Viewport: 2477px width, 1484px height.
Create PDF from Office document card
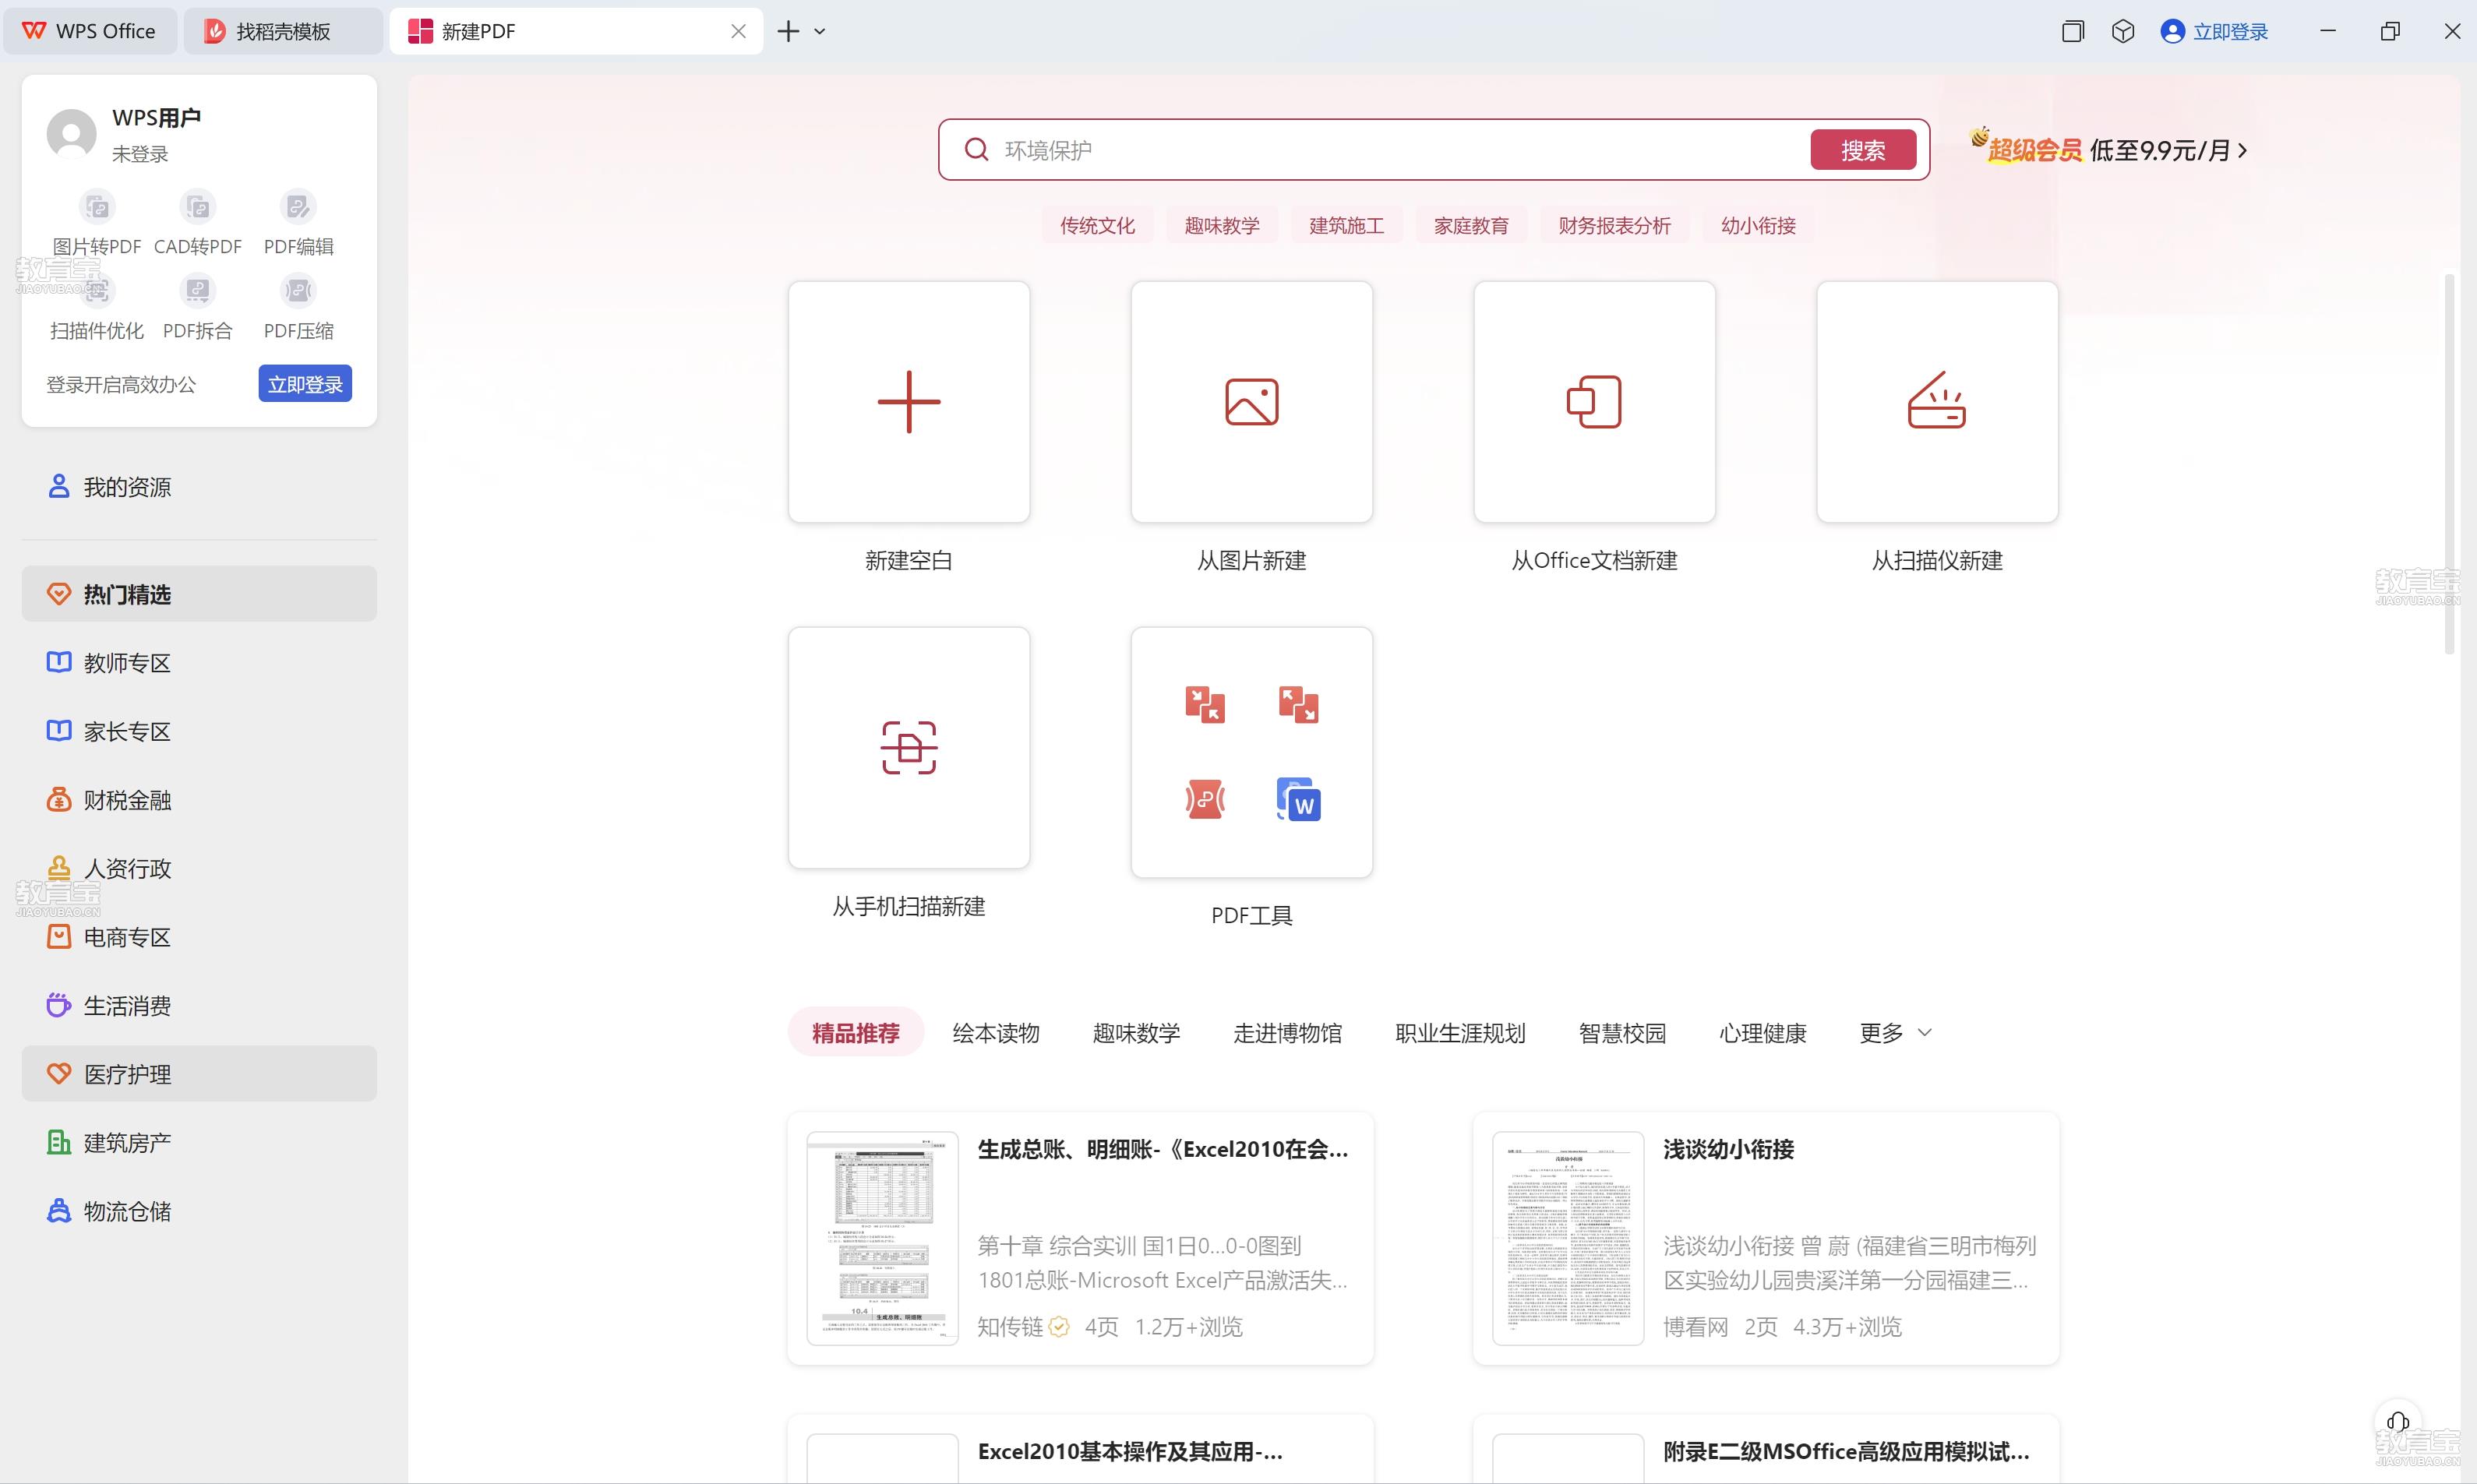(x=1594, y=402)
